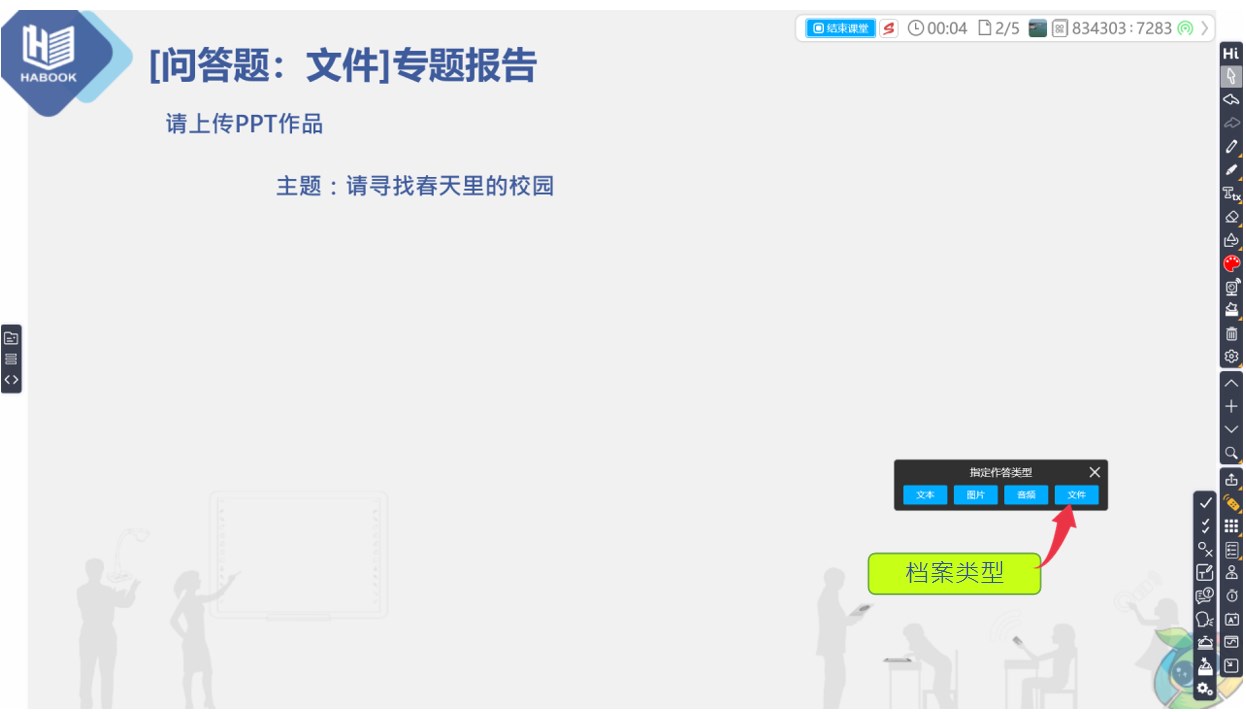1246x712 pixels.
Task: Open the settings gear in right toolbar
Action: (x=1231, y=356)
